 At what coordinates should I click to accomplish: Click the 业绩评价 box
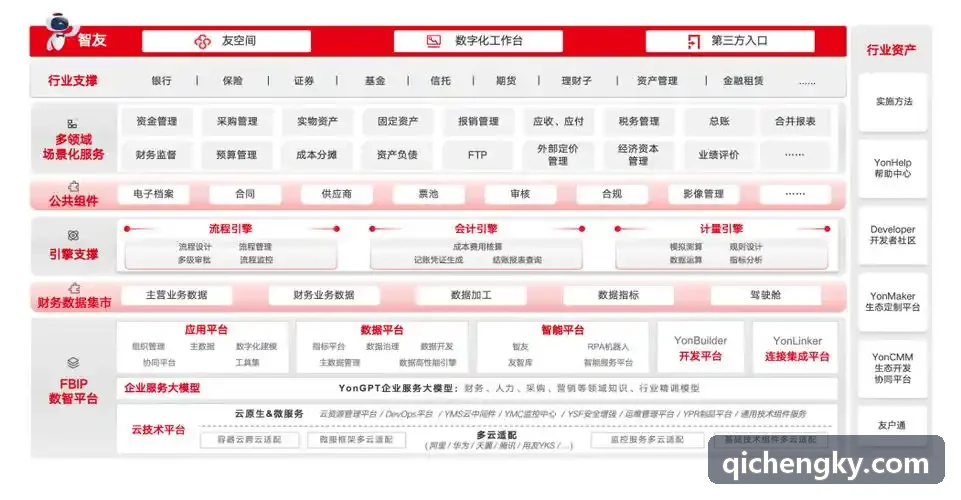pyautogui.click(x=718, y=155)
